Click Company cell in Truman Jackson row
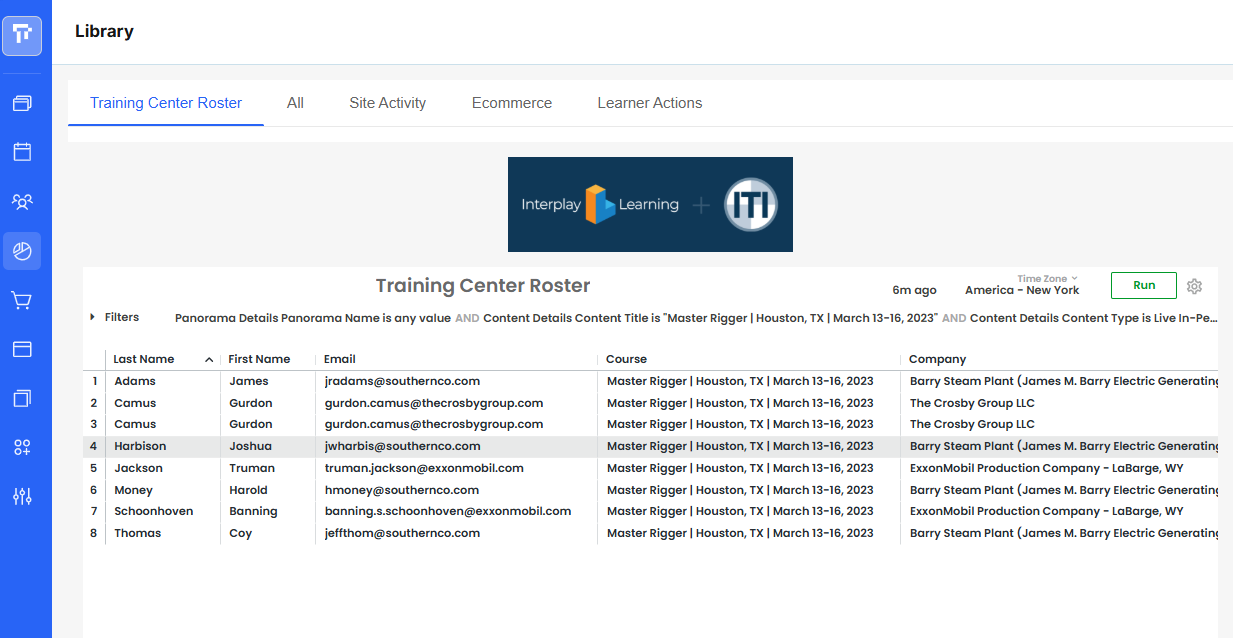This screenshot has height=638, width=1233. coord(1046,468)
